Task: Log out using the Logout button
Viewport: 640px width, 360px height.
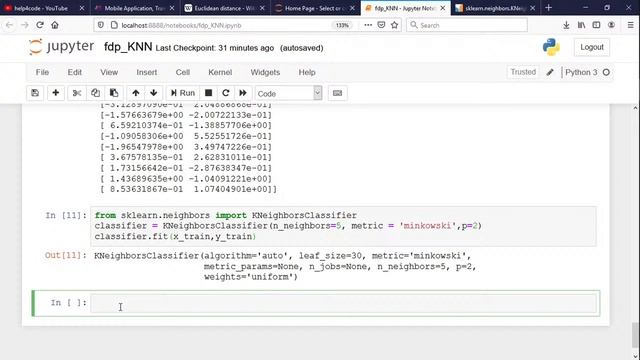Action: click(x=591, y=47)
